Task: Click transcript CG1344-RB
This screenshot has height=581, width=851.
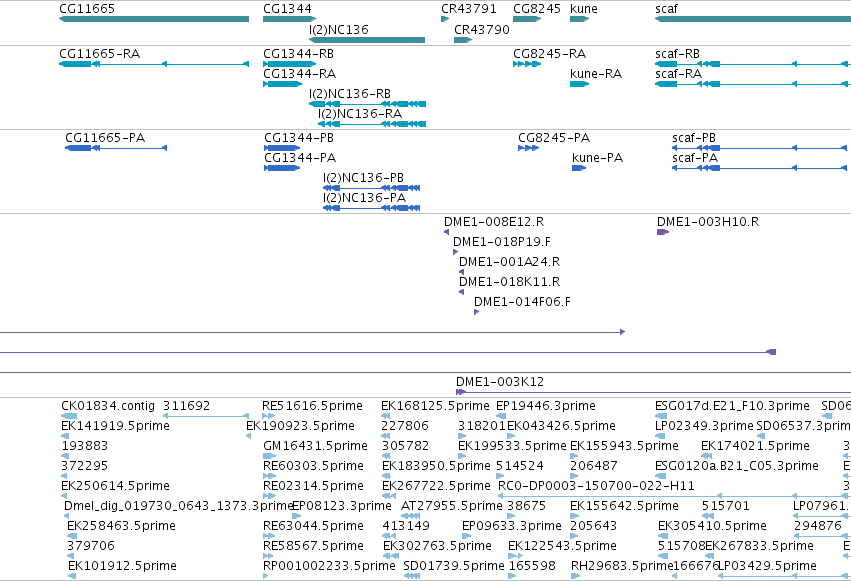Action: pyautogui.click(x=289, y=64)
